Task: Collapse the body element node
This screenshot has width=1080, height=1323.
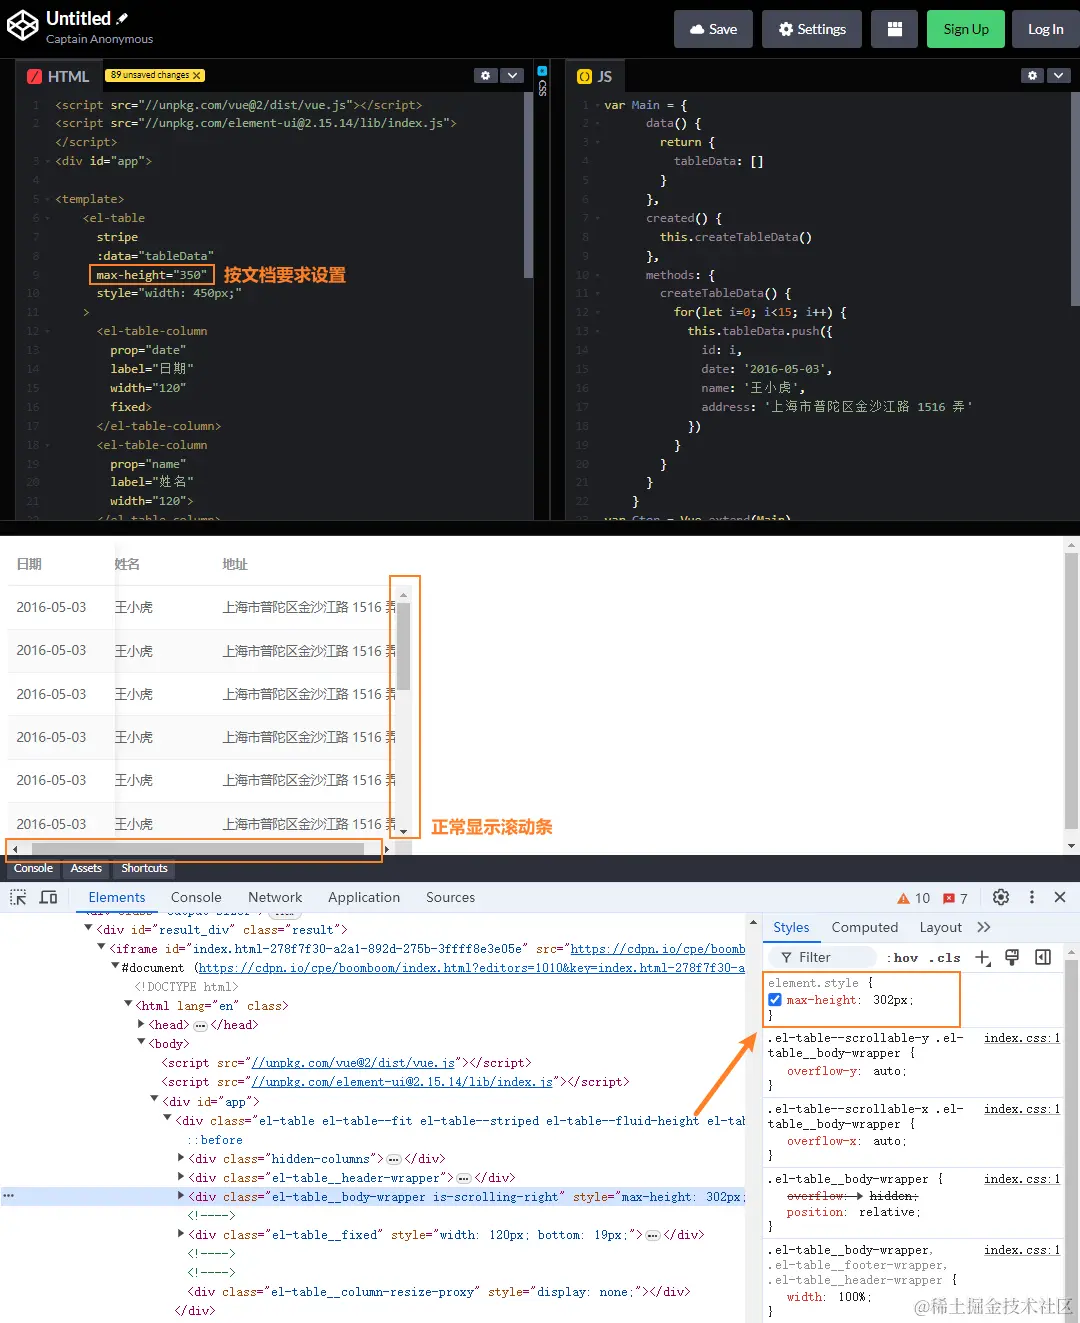Action: pyautogui.click(x=141, y=1043)
